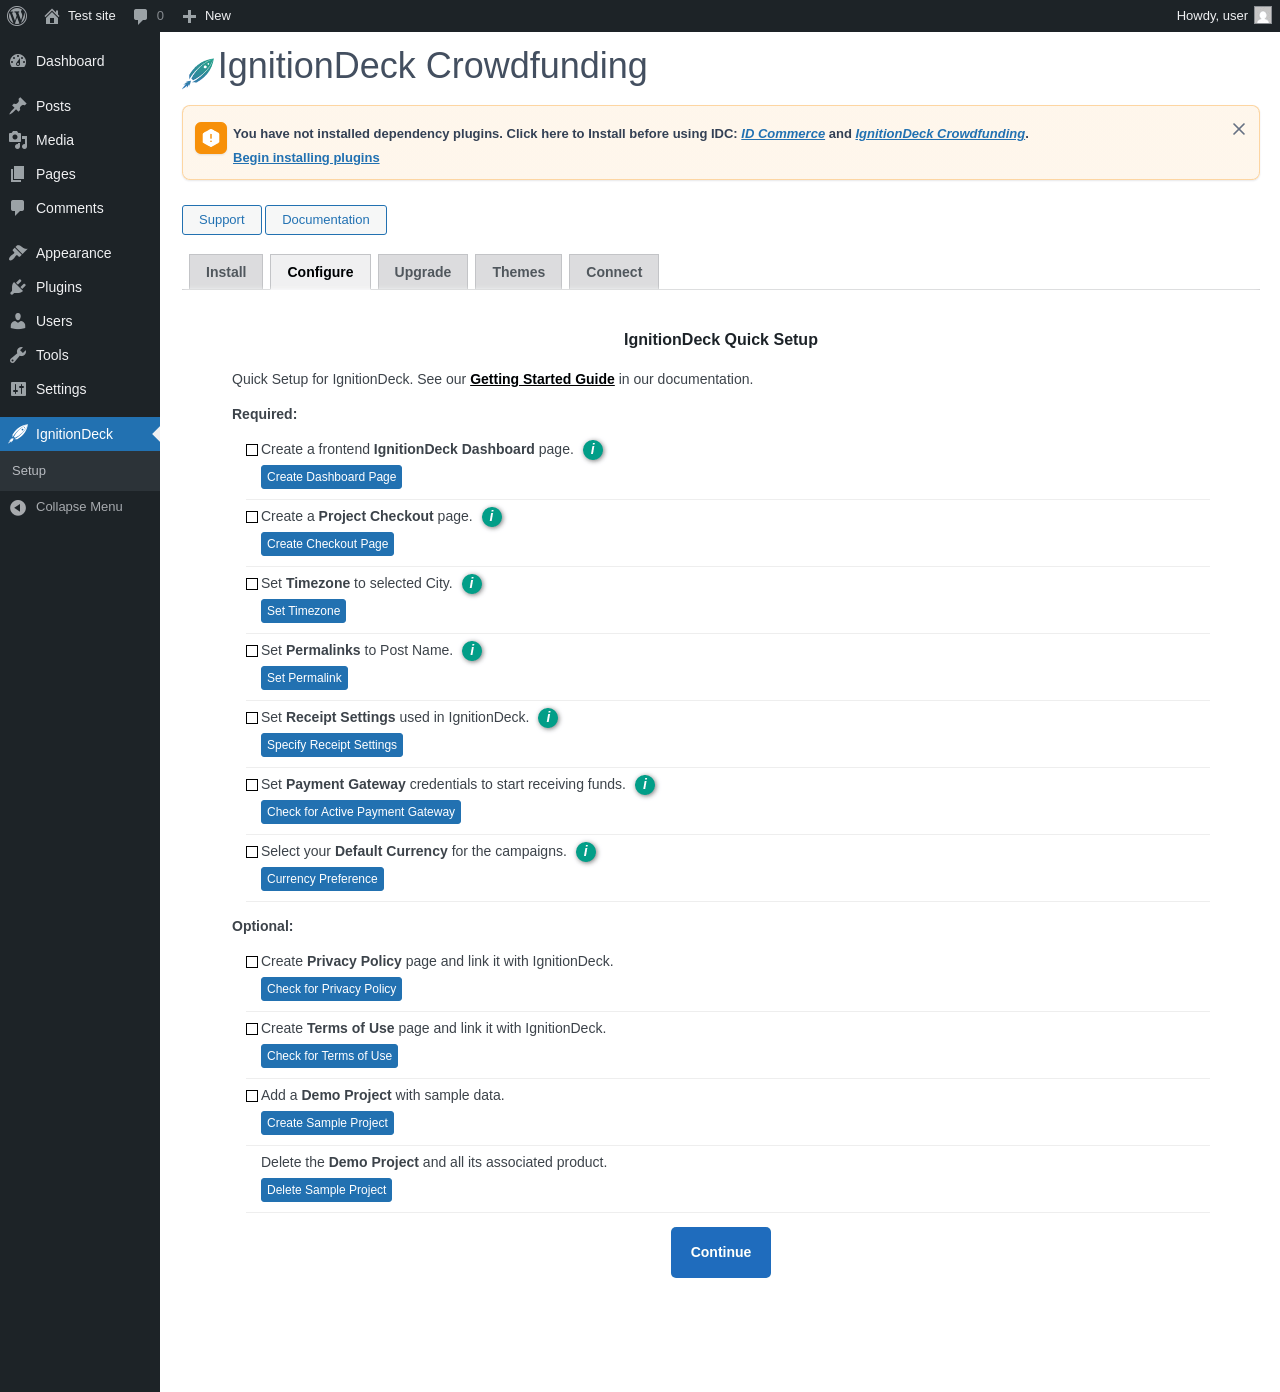Enable the Privacy Policy checkbox
1280x1392 pixels.
click(x=252, y=962)
